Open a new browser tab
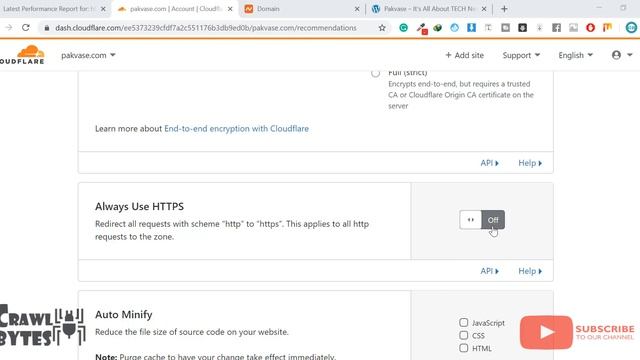Screen dimensions: 640x360 coord(504,9)
